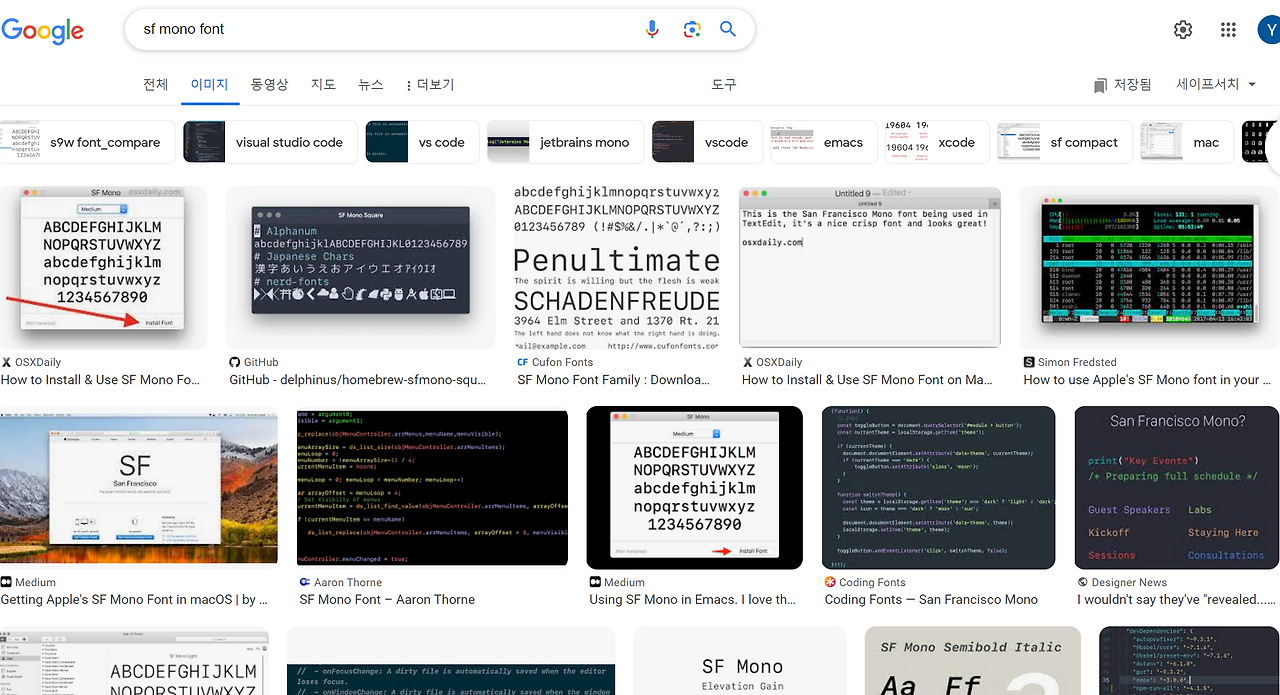Open OSXDaily SF Mono install font thumbnail
Image resolution: width=1280 pixels, height=695 pixels.
click(103, 267)
